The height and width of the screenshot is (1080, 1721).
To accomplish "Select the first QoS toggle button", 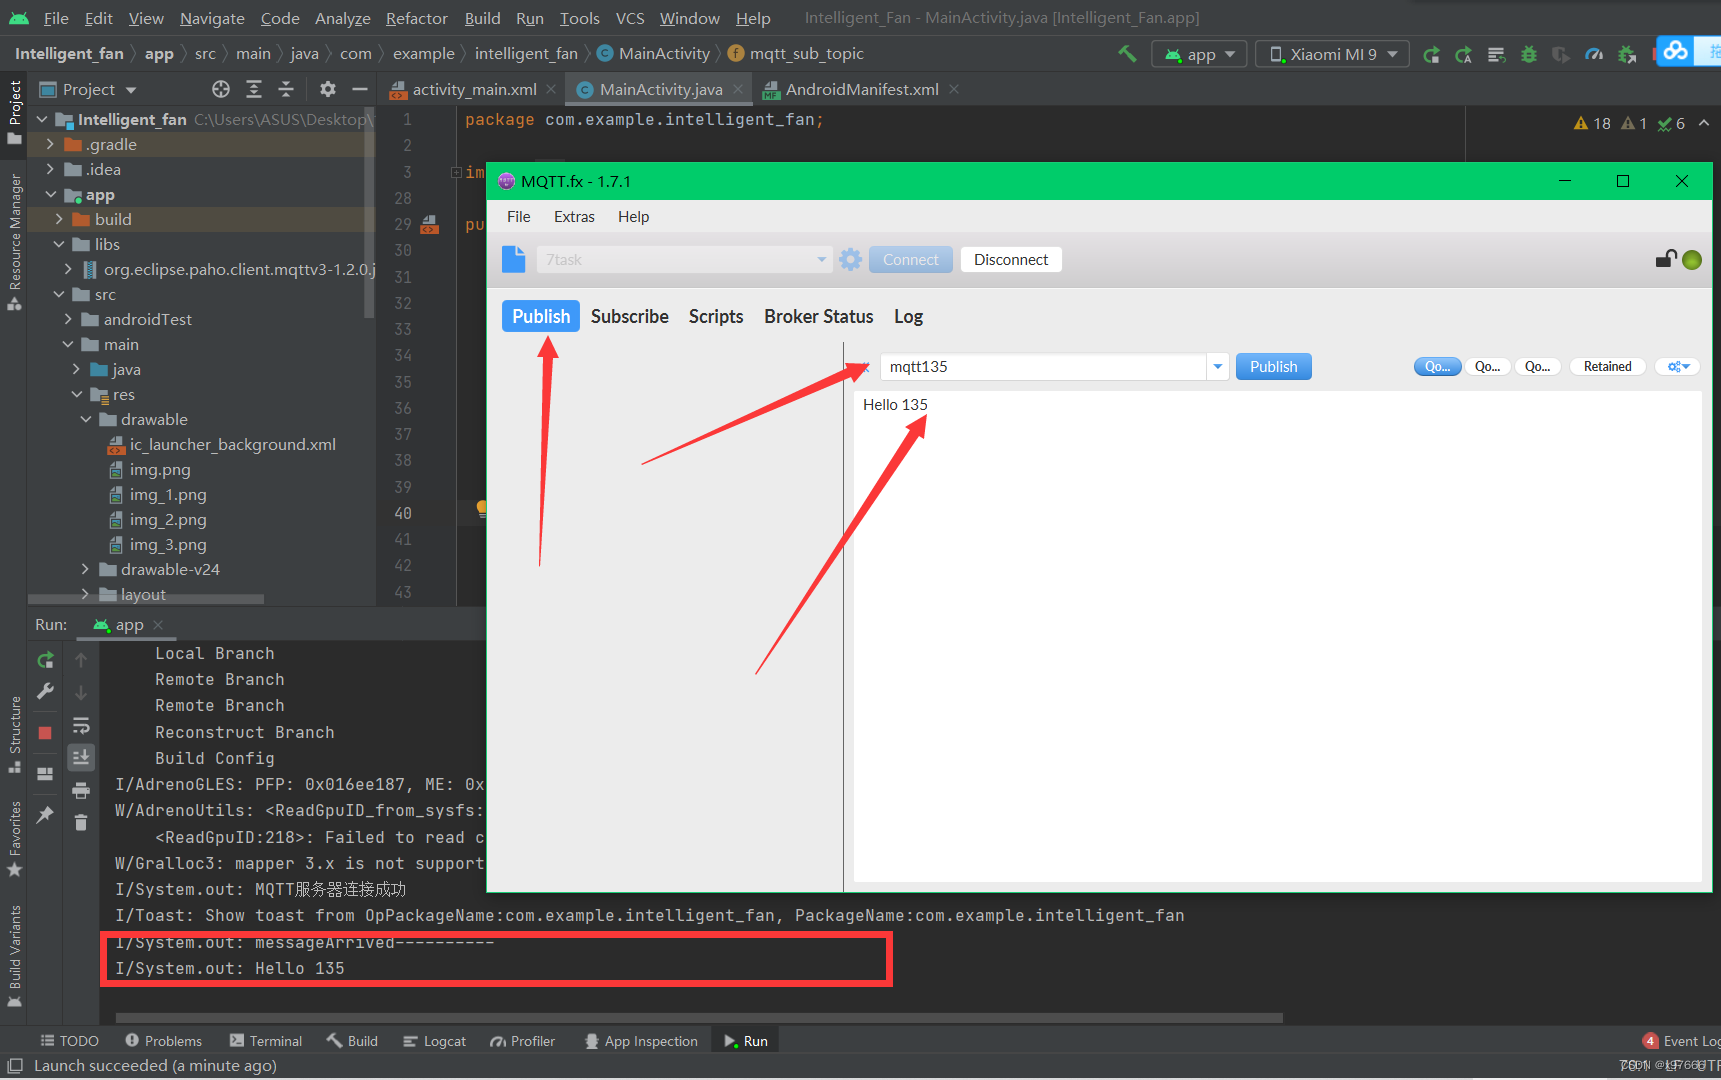I will tap(1437, 367).
